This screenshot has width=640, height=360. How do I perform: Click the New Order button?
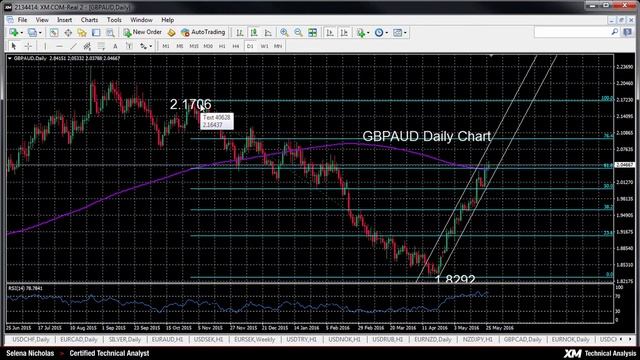point(142,32)
